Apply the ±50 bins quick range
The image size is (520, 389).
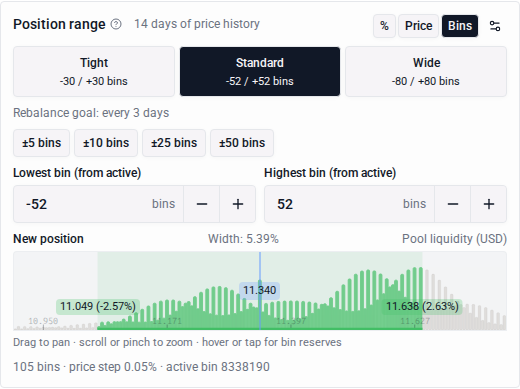tap(242, 143)
